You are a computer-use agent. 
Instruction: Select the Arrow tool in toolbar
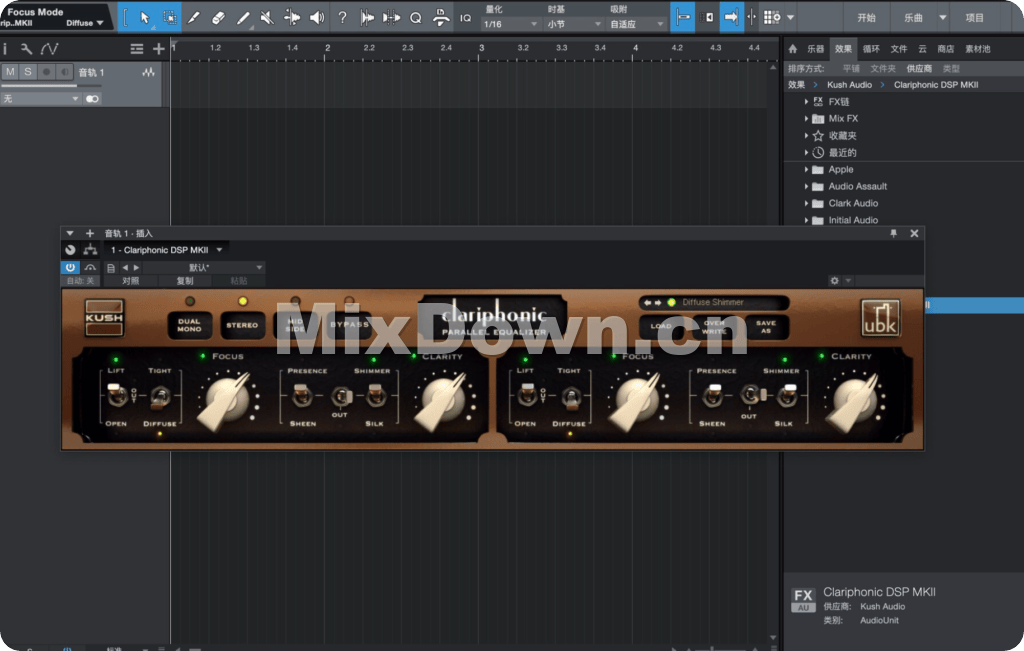click(144, 18)
